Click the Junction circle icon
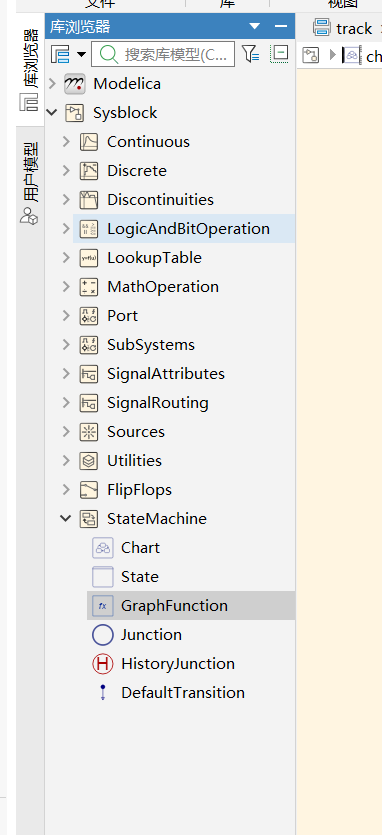This screenshot has height=835, width=382. pyautogui.click(x=103, y=635)
